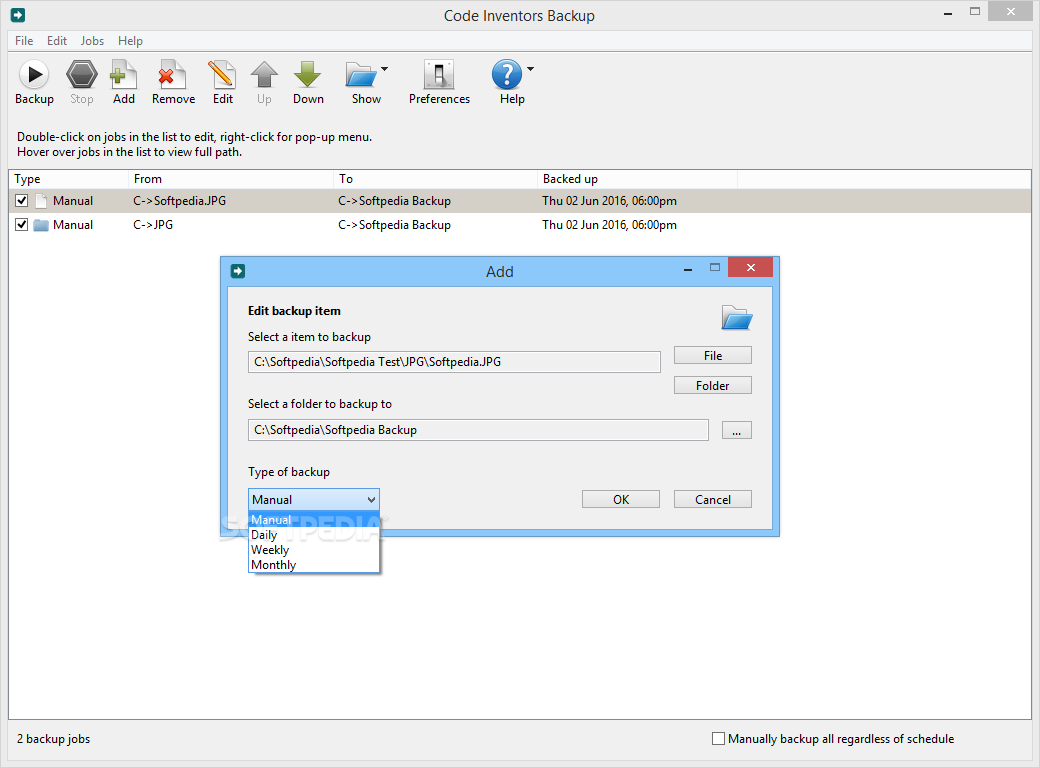Click the Stop toolbar icon

82,74
